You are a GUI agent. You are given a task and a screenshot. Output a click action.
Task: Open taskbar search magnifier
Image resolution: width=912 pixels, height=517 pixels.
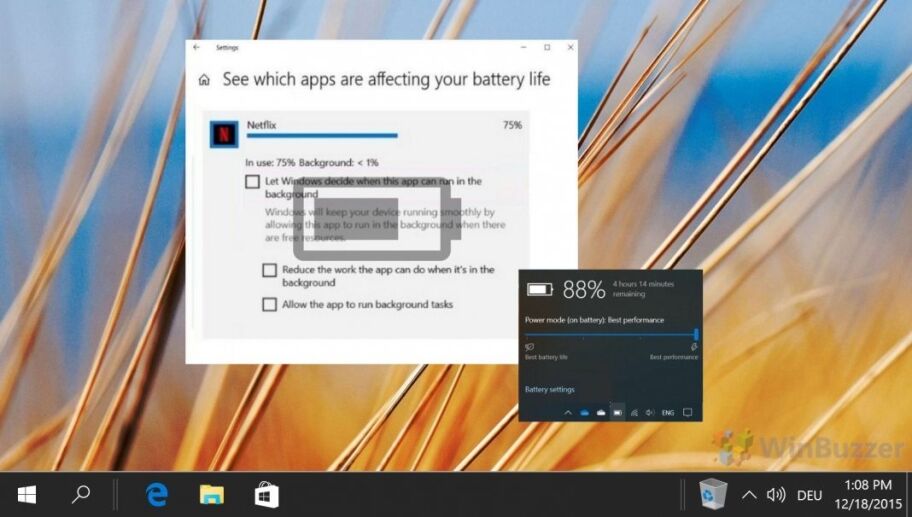[x=81, y=494]
